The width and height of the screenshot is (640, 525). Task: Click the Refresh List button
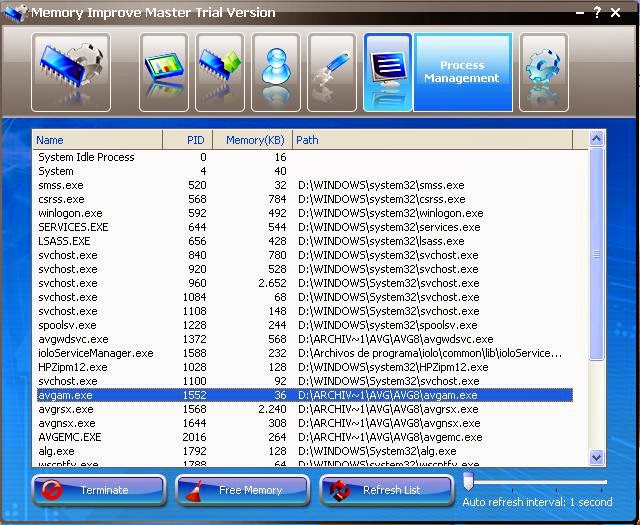(x=387, y=490)
